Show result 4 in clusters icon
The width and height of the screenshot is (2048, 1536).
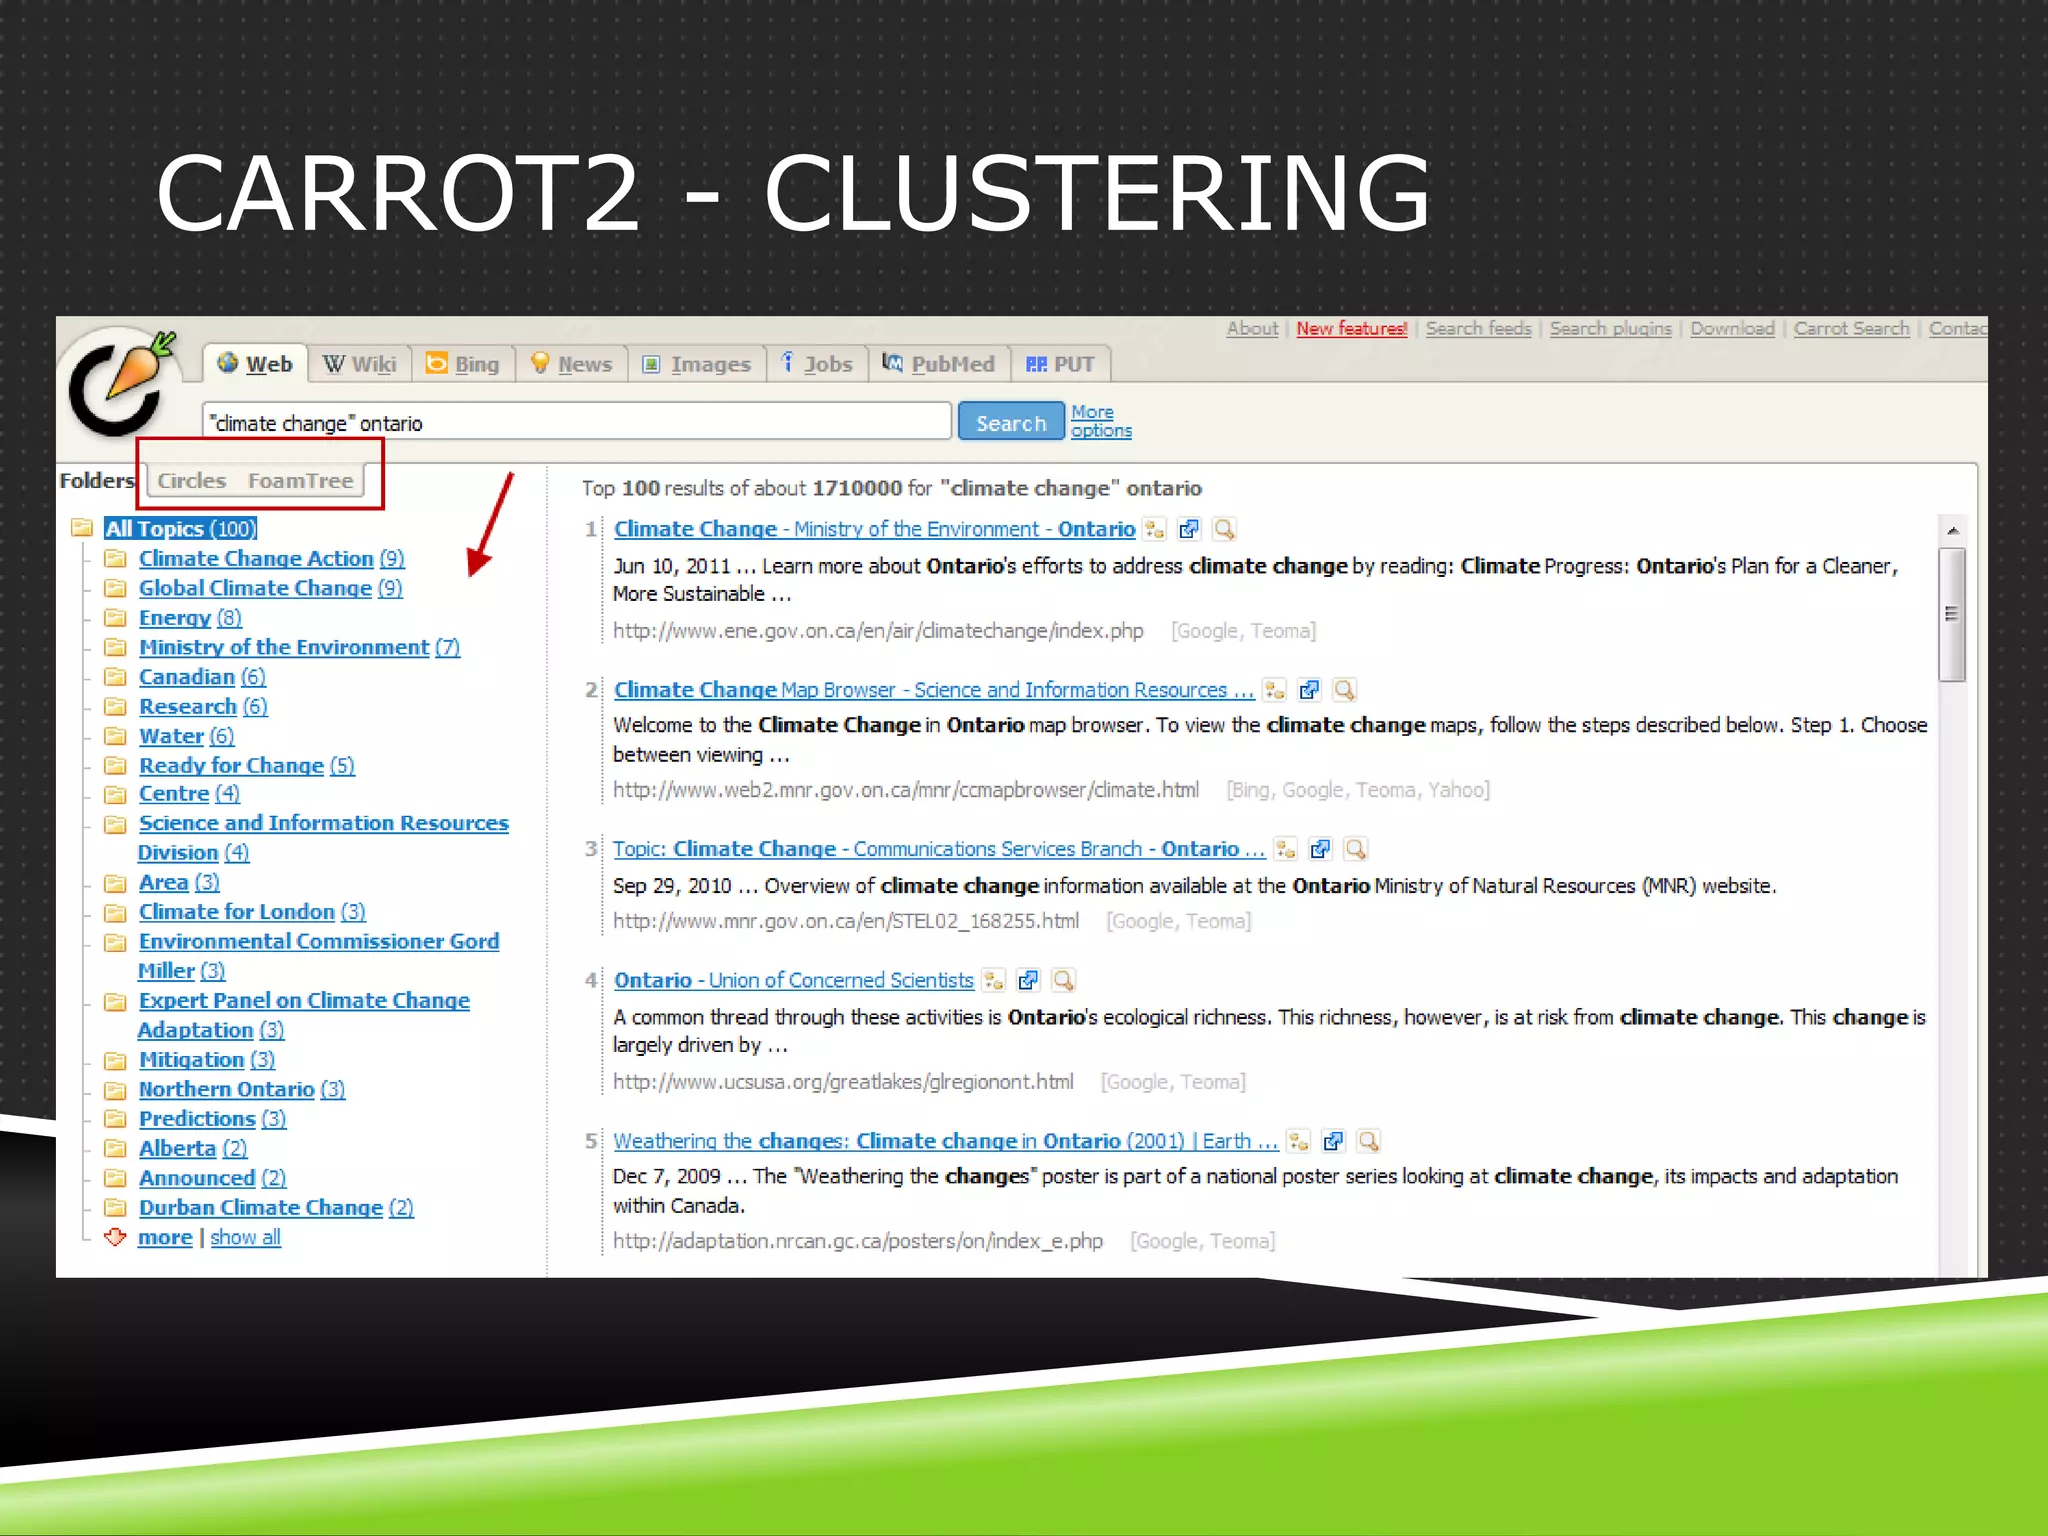[993, 980]
